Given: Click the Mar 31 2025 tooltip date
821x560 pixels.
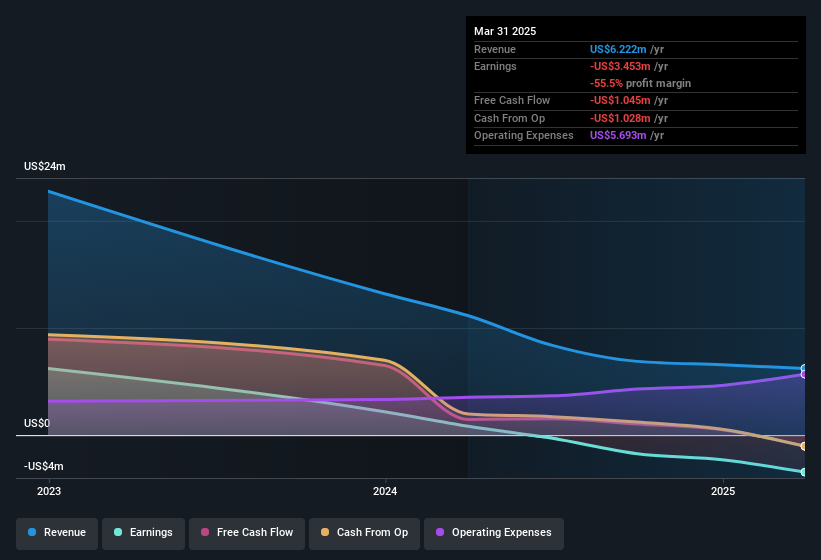Looking at the screenshot, I should [x=505, y=31].
